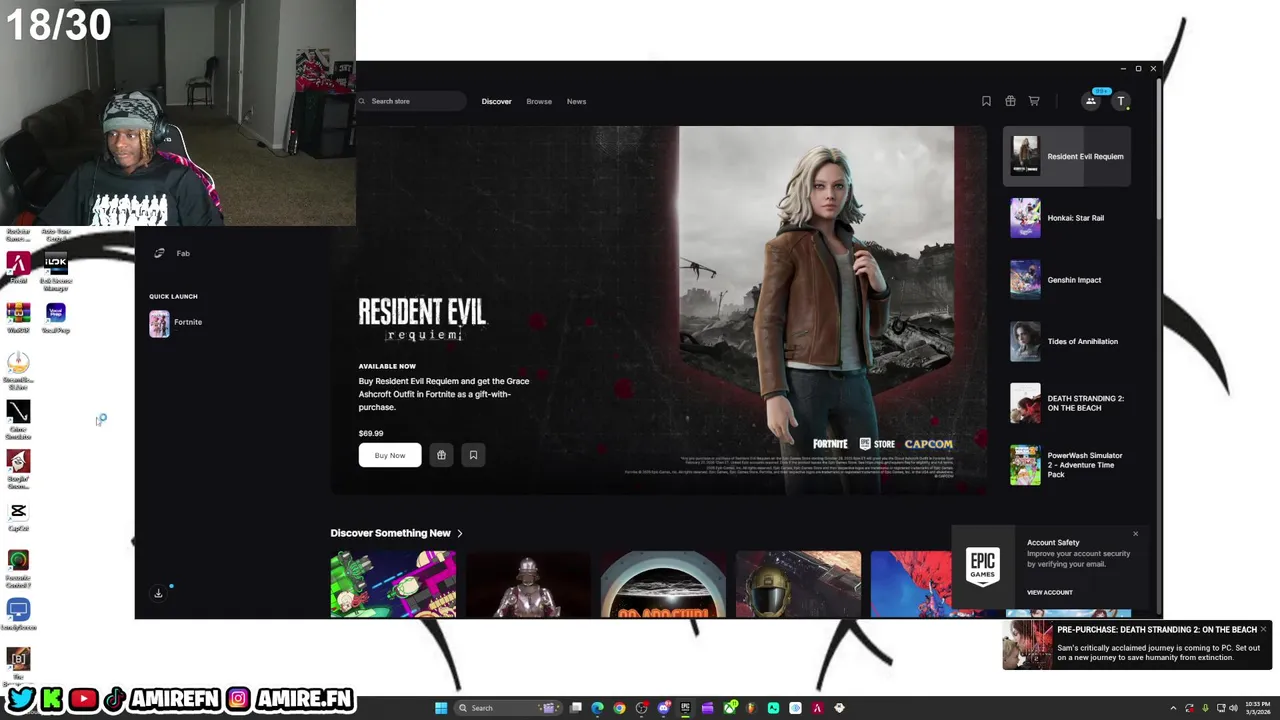Gift Resident Evil Requiem via gift icon

tap(441, 455)
